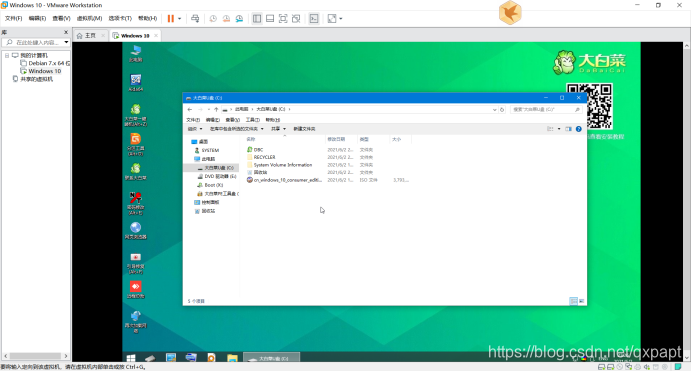Toggle the console view icon
Screen dimensions: 692x371
coord(314,19)
